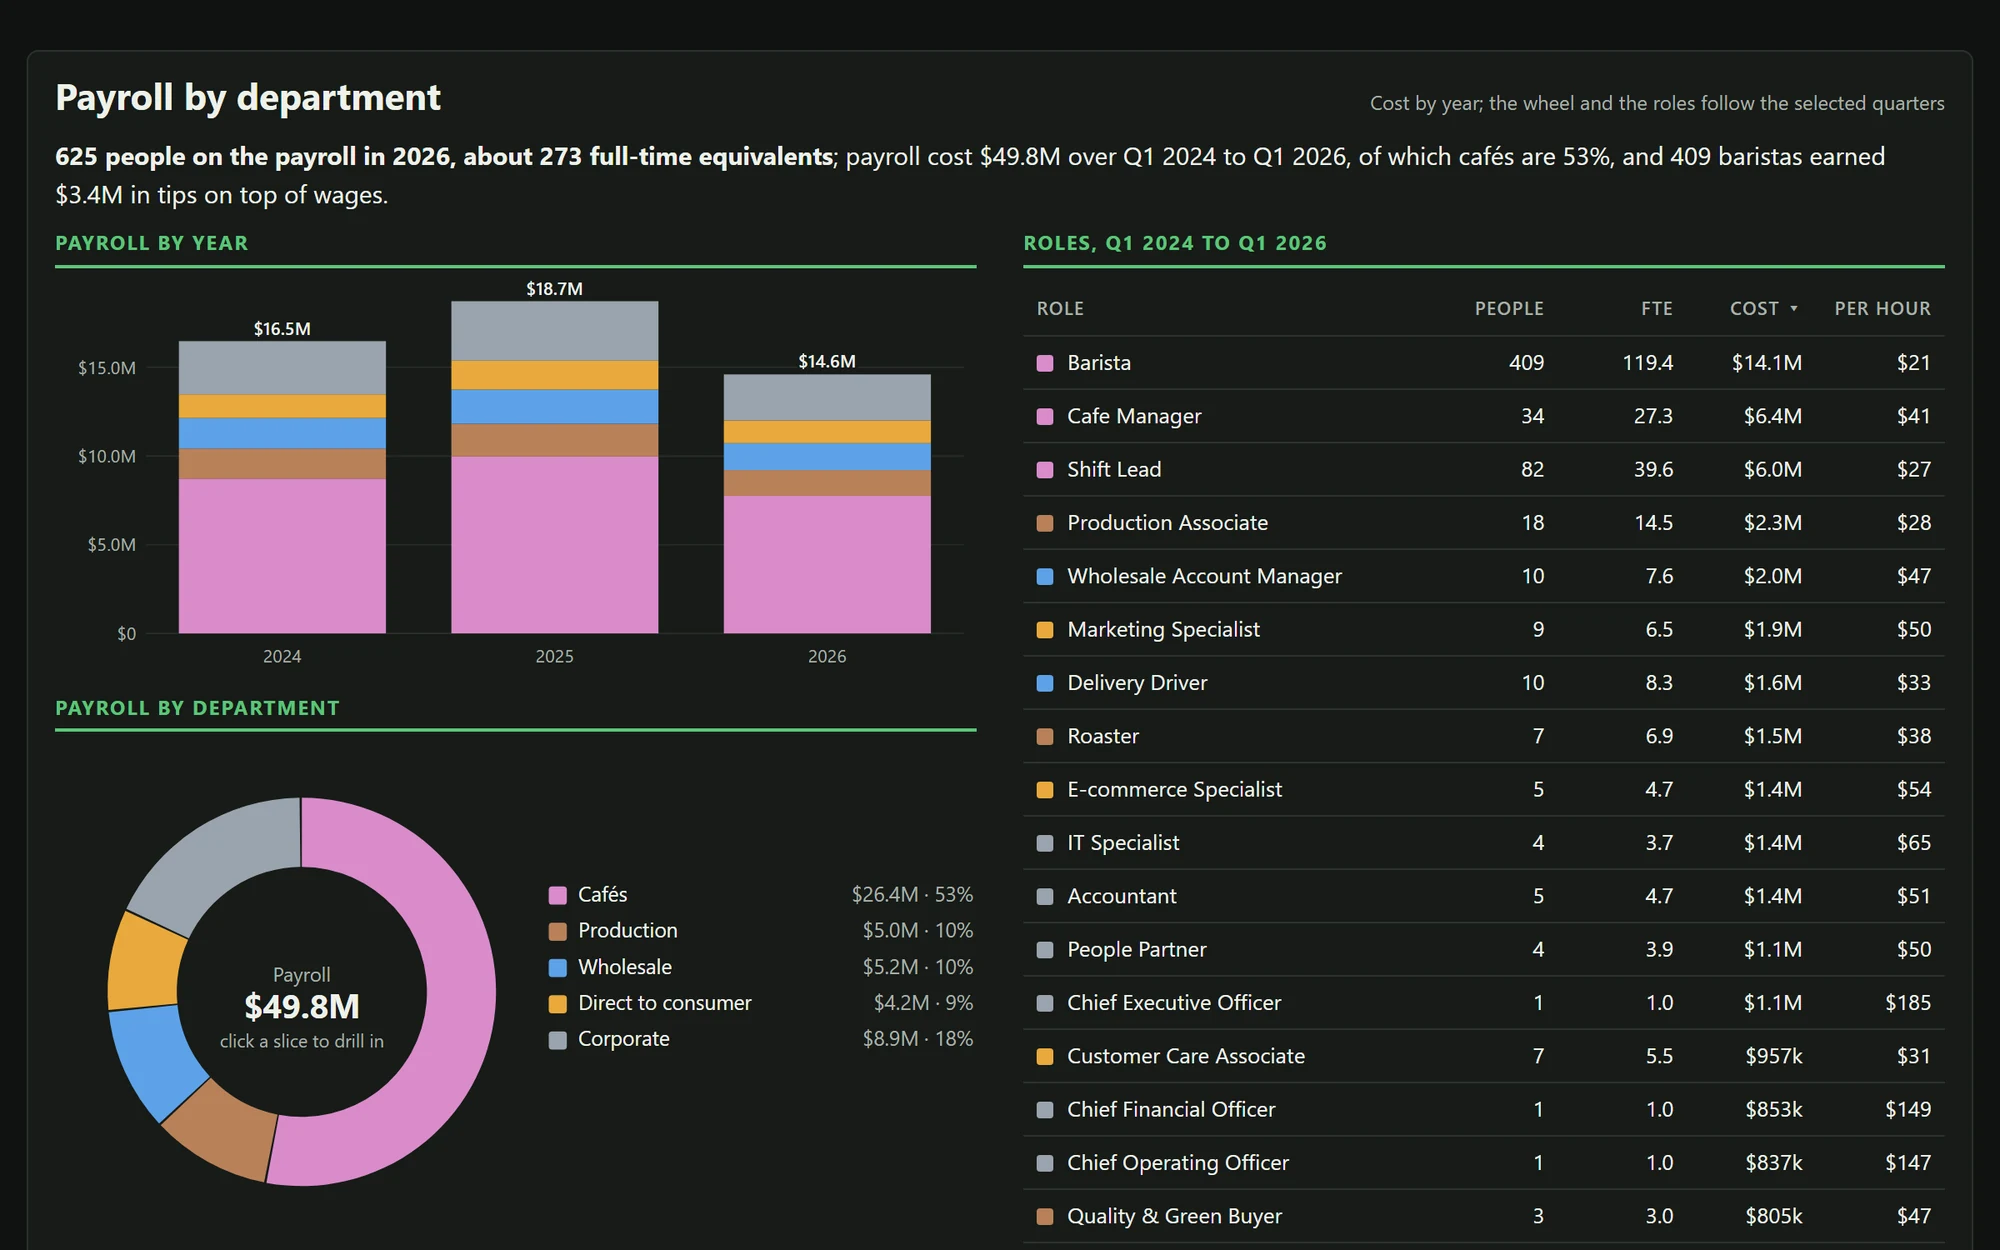Image resolution: width=2000 pixels, height=1250 pixels.
Task: Click the Barista role row
Action: click(x=1484, y=363)
